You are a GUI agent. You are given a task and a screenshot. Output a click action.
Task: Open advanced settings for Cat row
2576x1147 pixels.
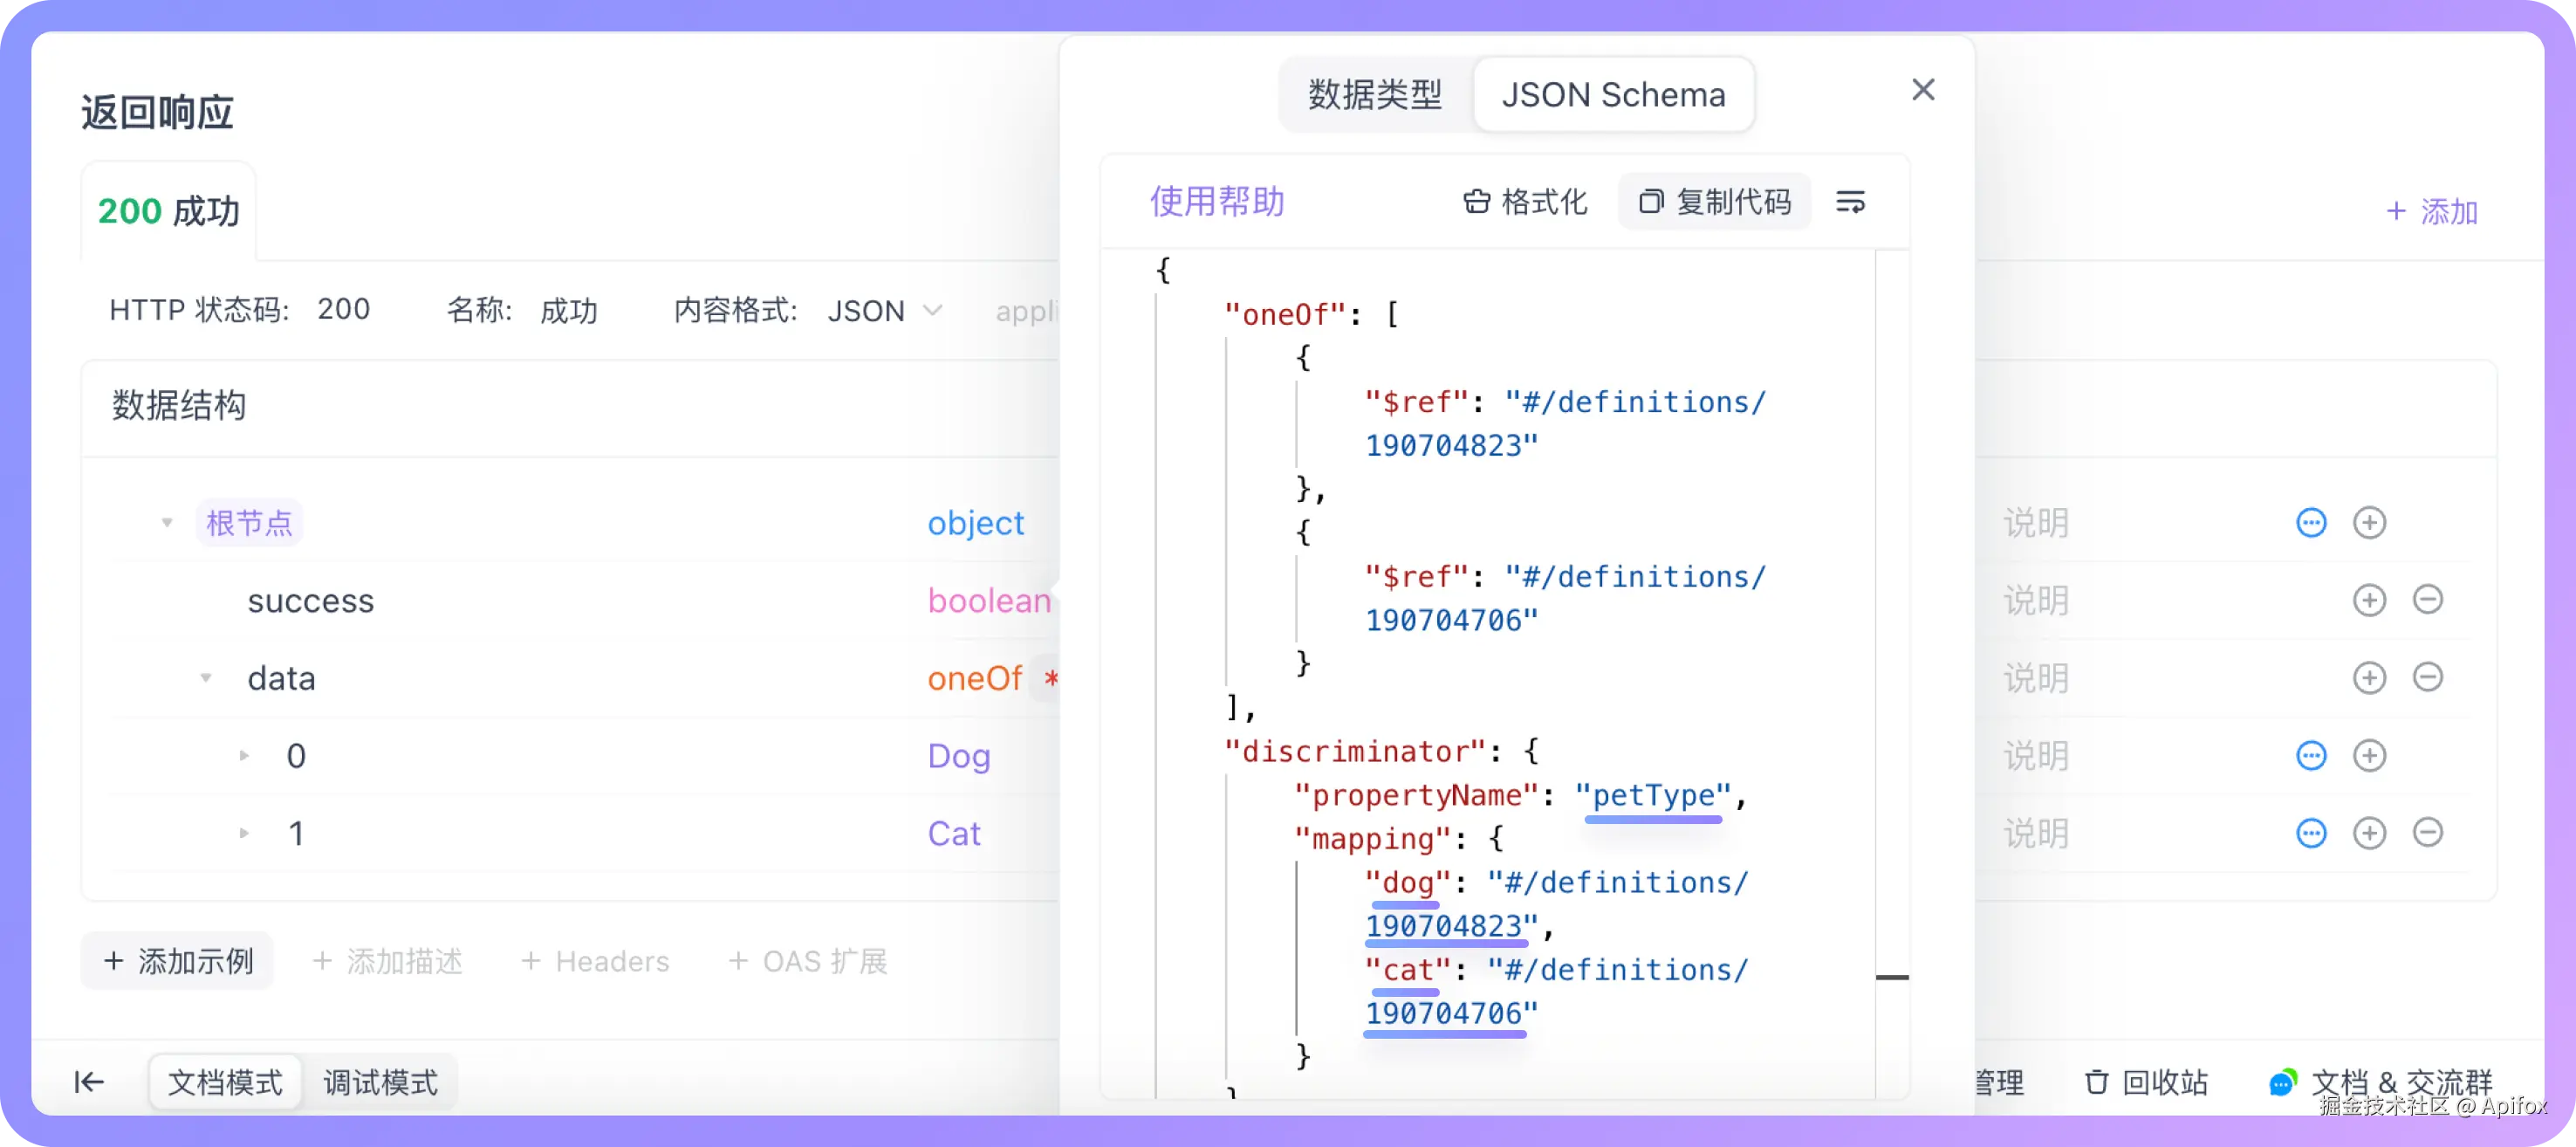point(2310,832)
